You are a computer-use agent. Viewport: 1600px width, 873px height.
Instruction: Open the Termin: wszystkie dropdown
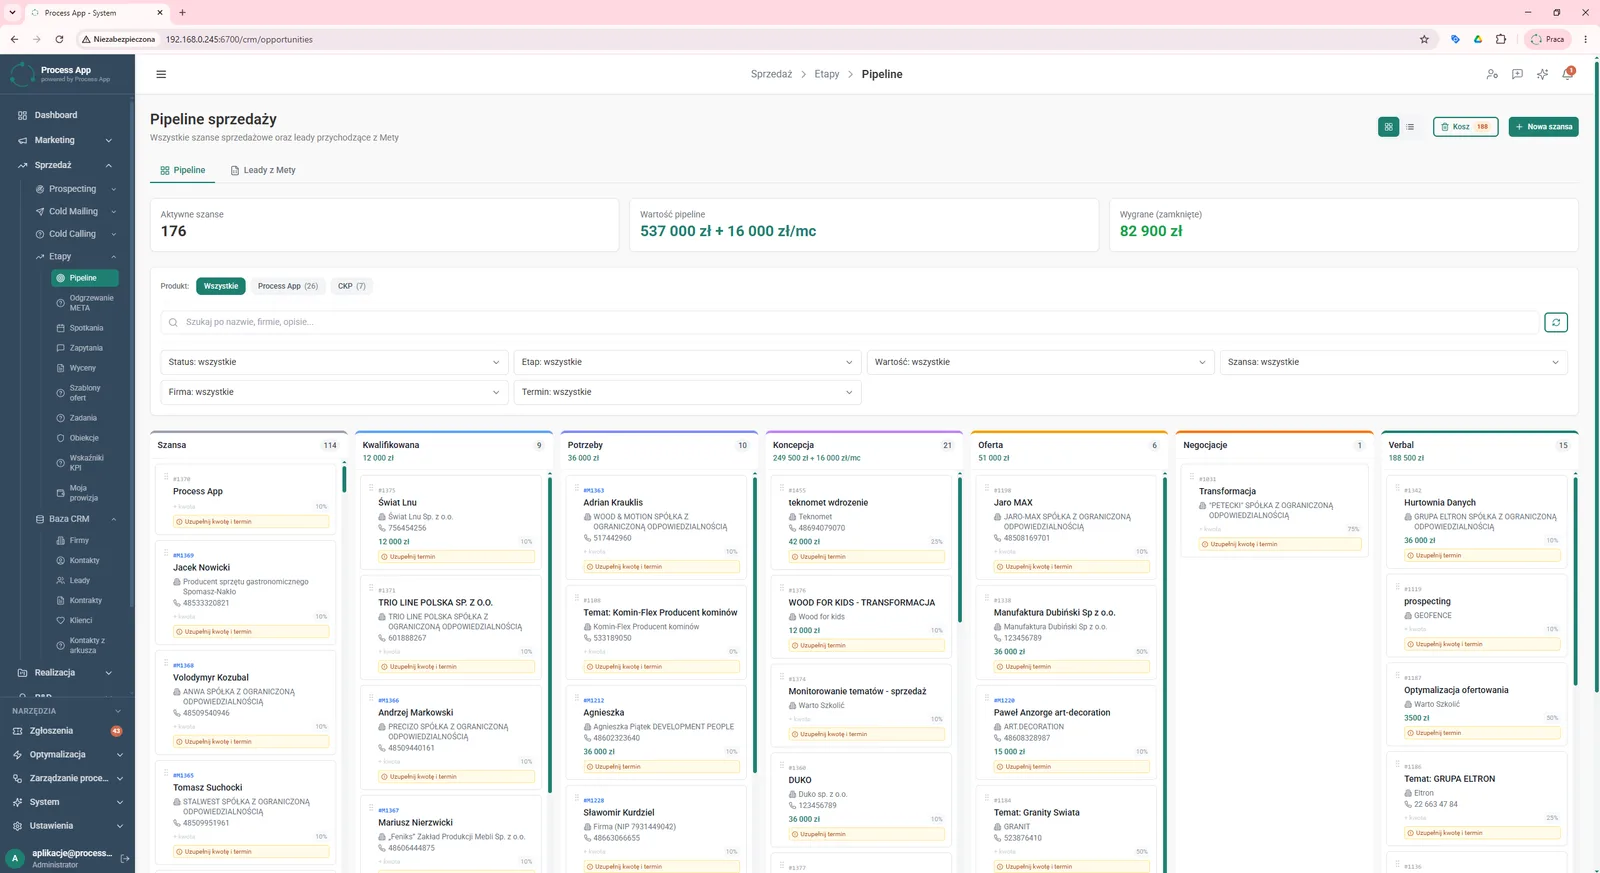687,392
